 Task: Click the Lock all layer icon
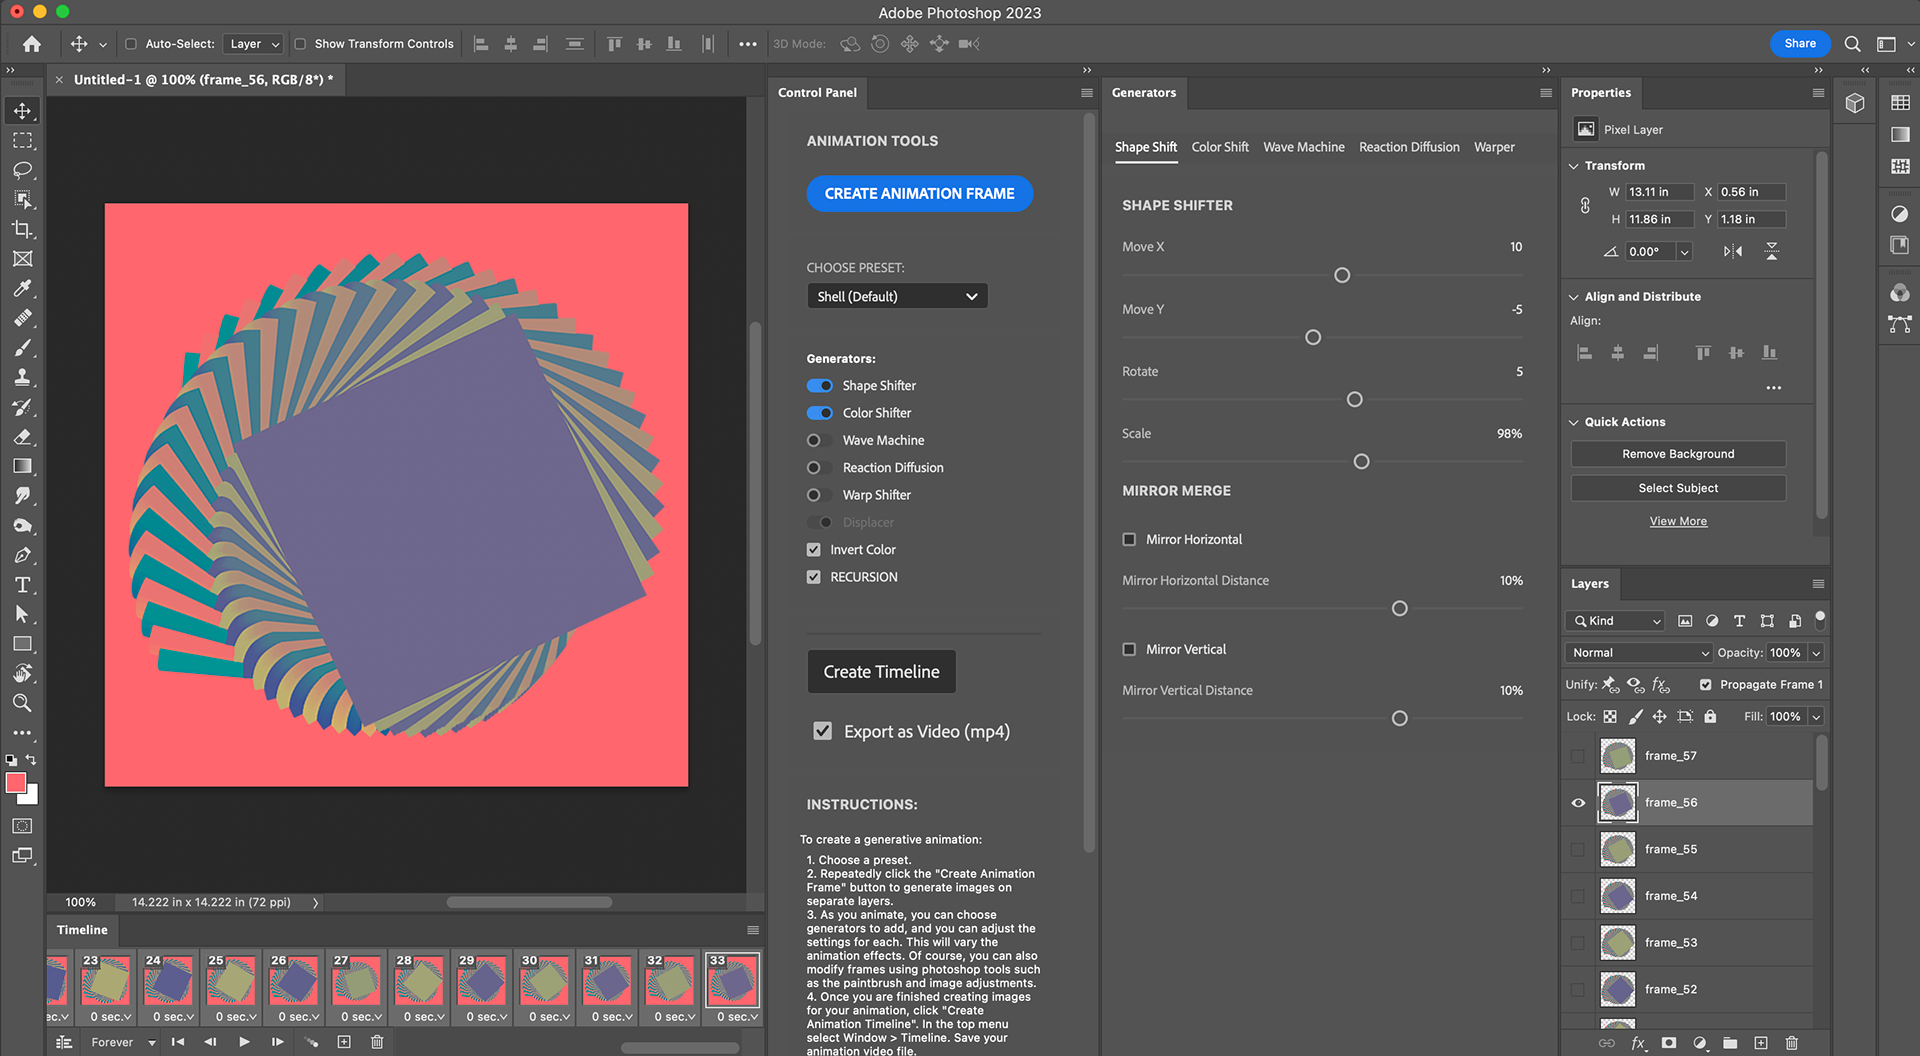pyautogui.click(x=1710, y=716)
